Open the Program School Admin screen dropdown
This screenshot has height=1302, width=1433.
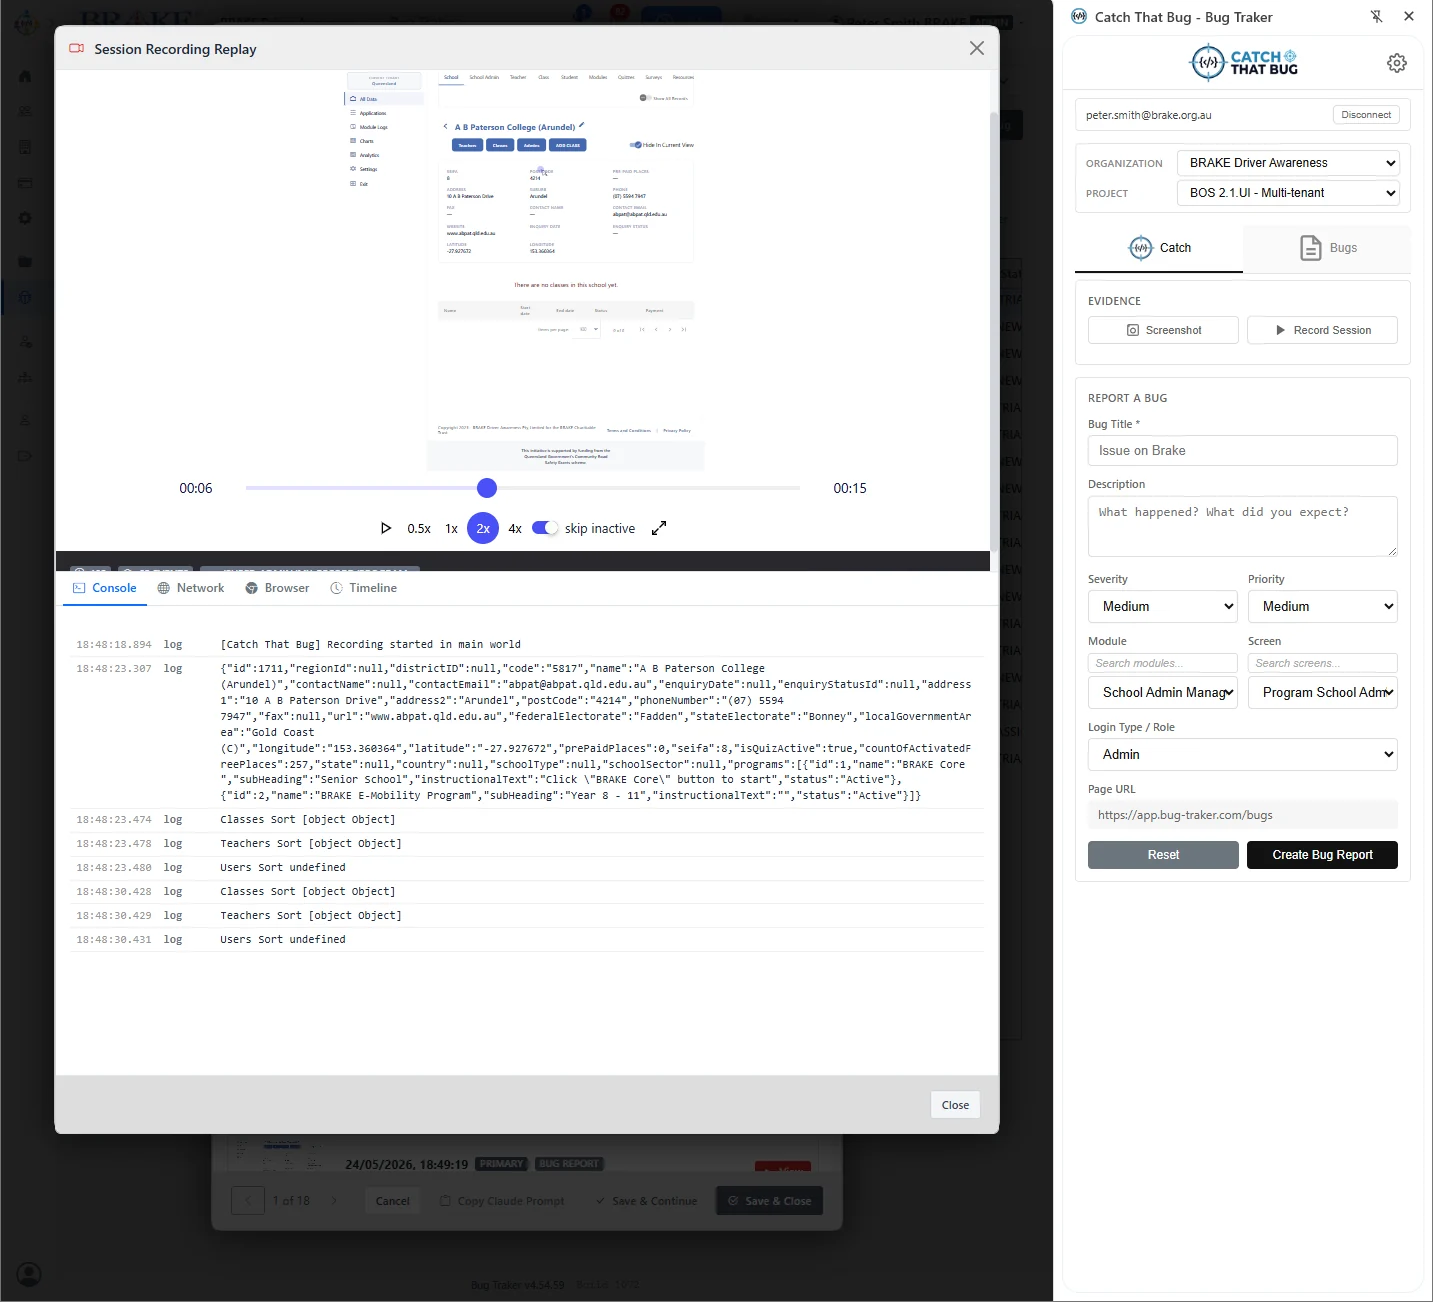tap(1322, 692)
